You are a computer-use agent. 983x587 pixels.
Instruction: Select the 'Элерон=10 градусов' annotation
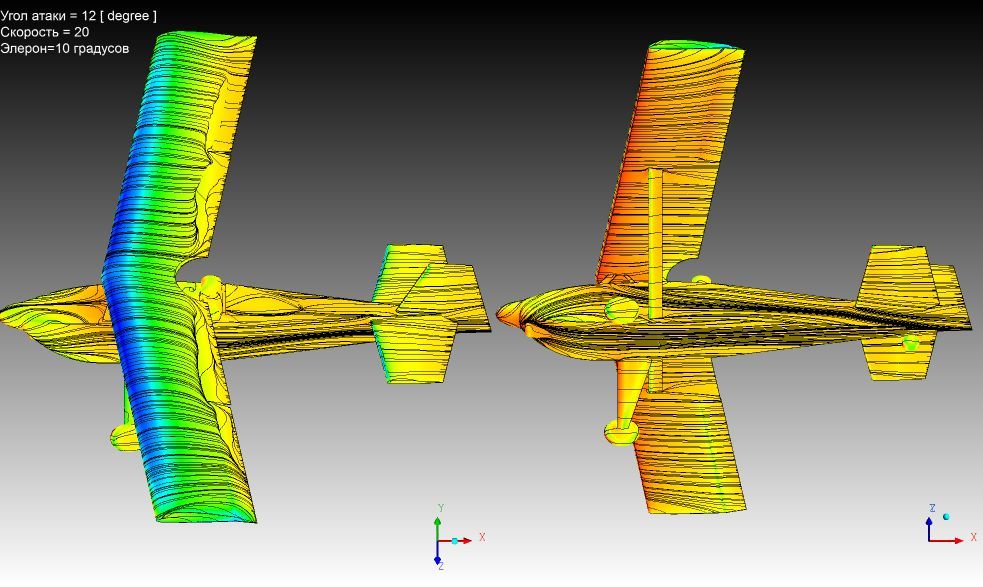(x=65, y=48)
